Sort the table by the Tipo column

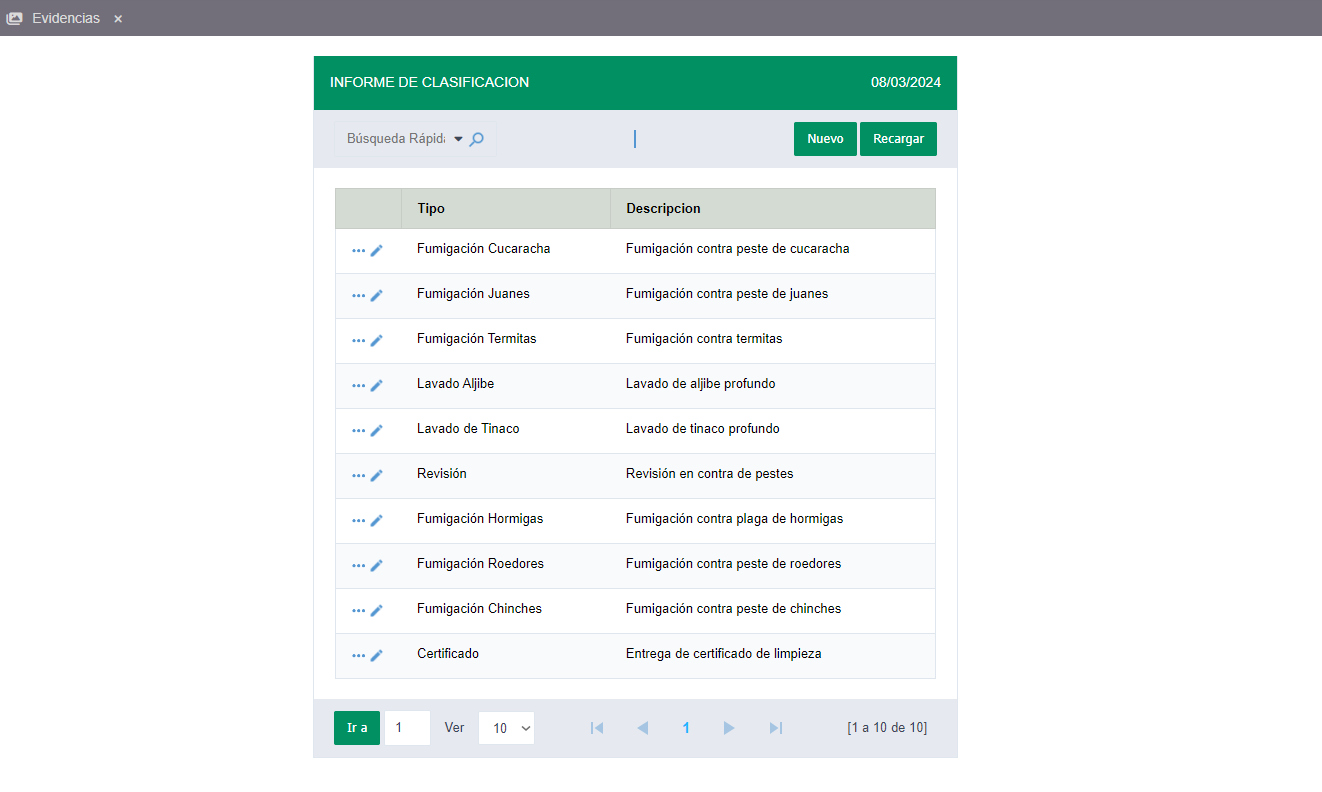tap(430, 208)
